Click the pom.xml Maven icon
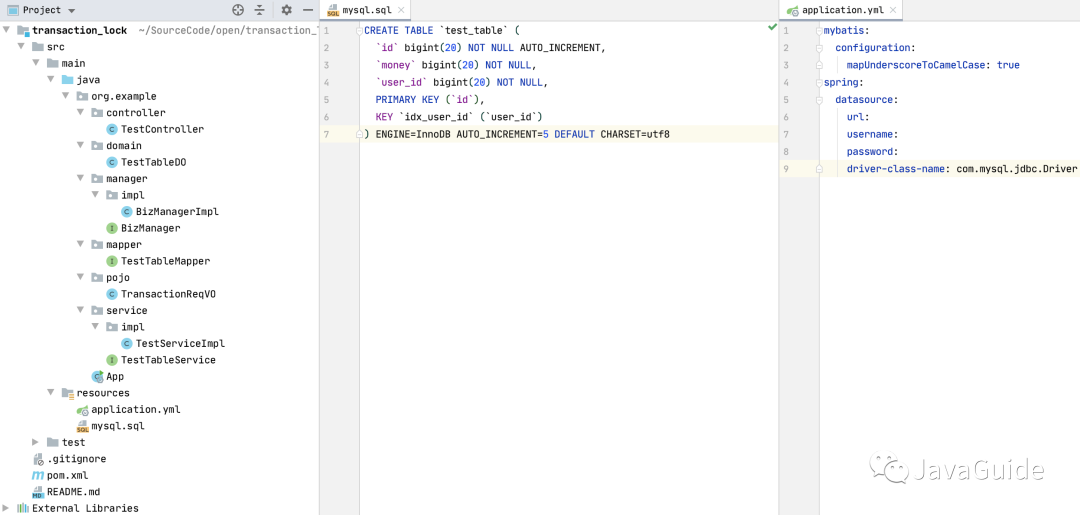 pos(38,475)
